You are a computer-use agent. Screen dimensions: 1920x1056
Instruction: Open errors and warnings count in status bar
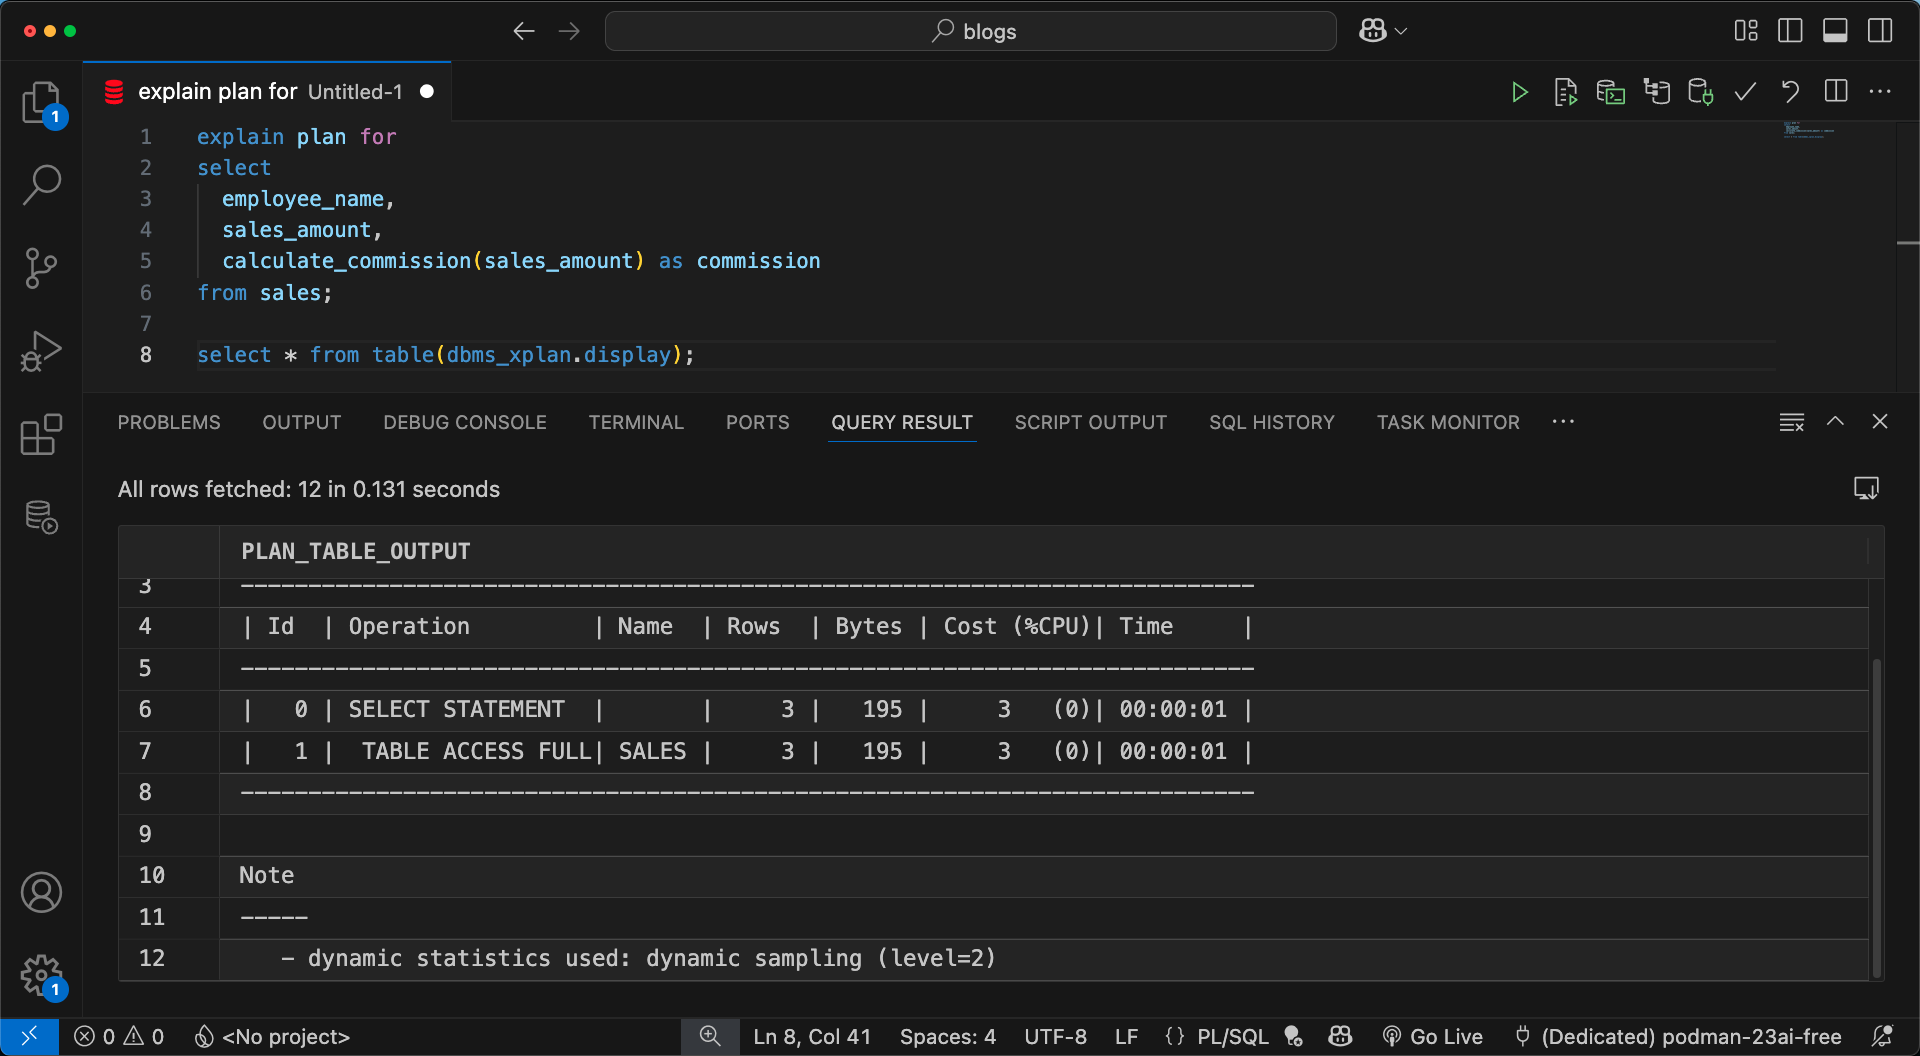click(x=119, y=1036)
